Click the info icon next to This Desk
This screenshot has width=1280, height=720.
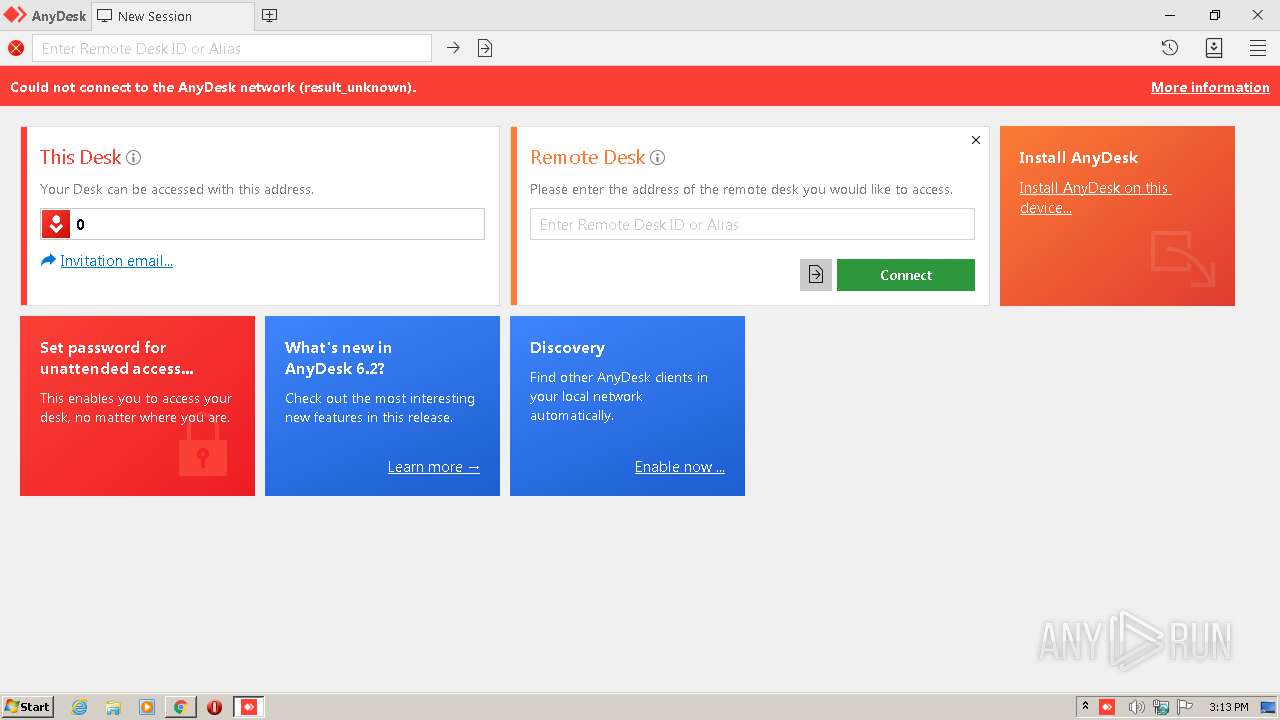tap(133, 157)
